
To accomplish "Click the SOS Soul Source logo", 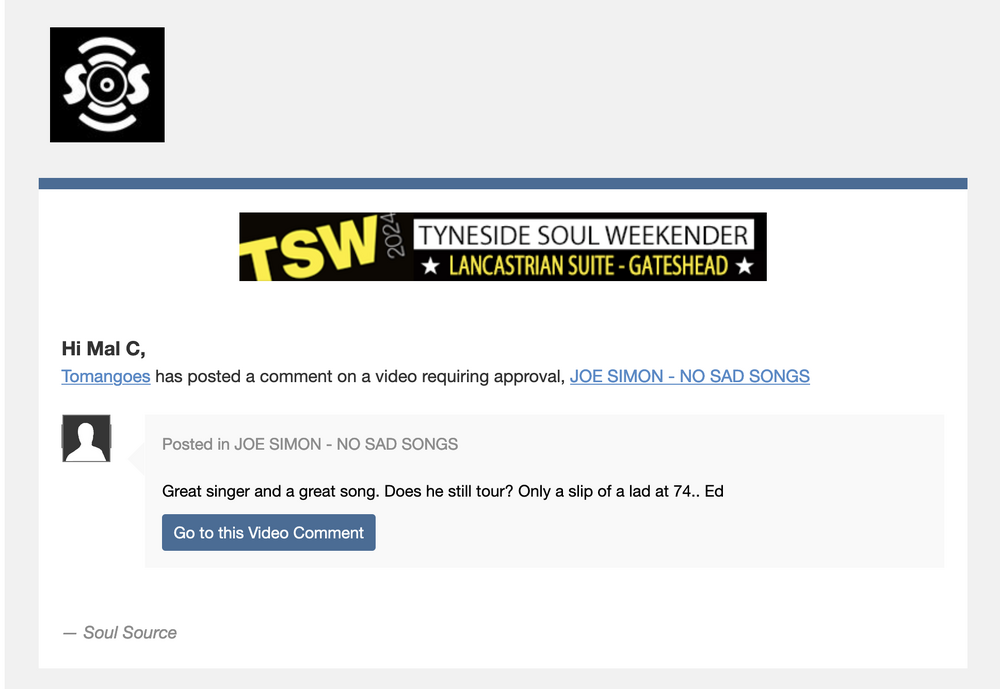I will point(107,84).
